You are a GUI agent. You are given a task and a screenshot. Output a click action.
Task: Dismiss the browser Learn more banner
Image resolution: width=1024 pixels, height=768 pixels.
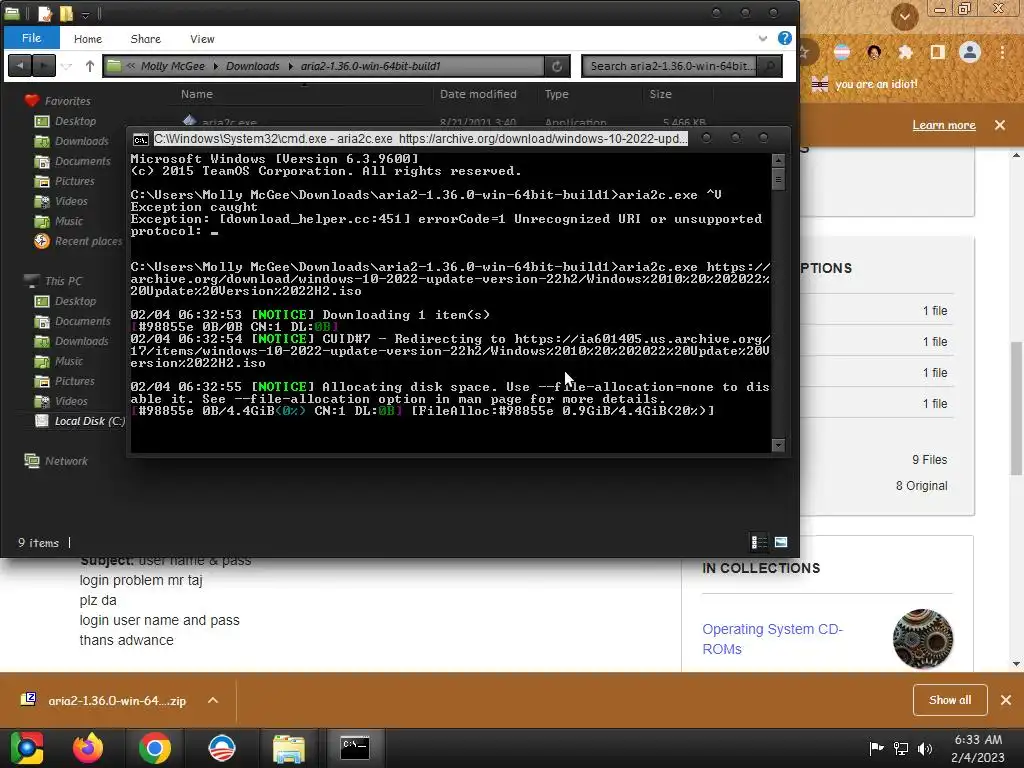pos(1000,125)
